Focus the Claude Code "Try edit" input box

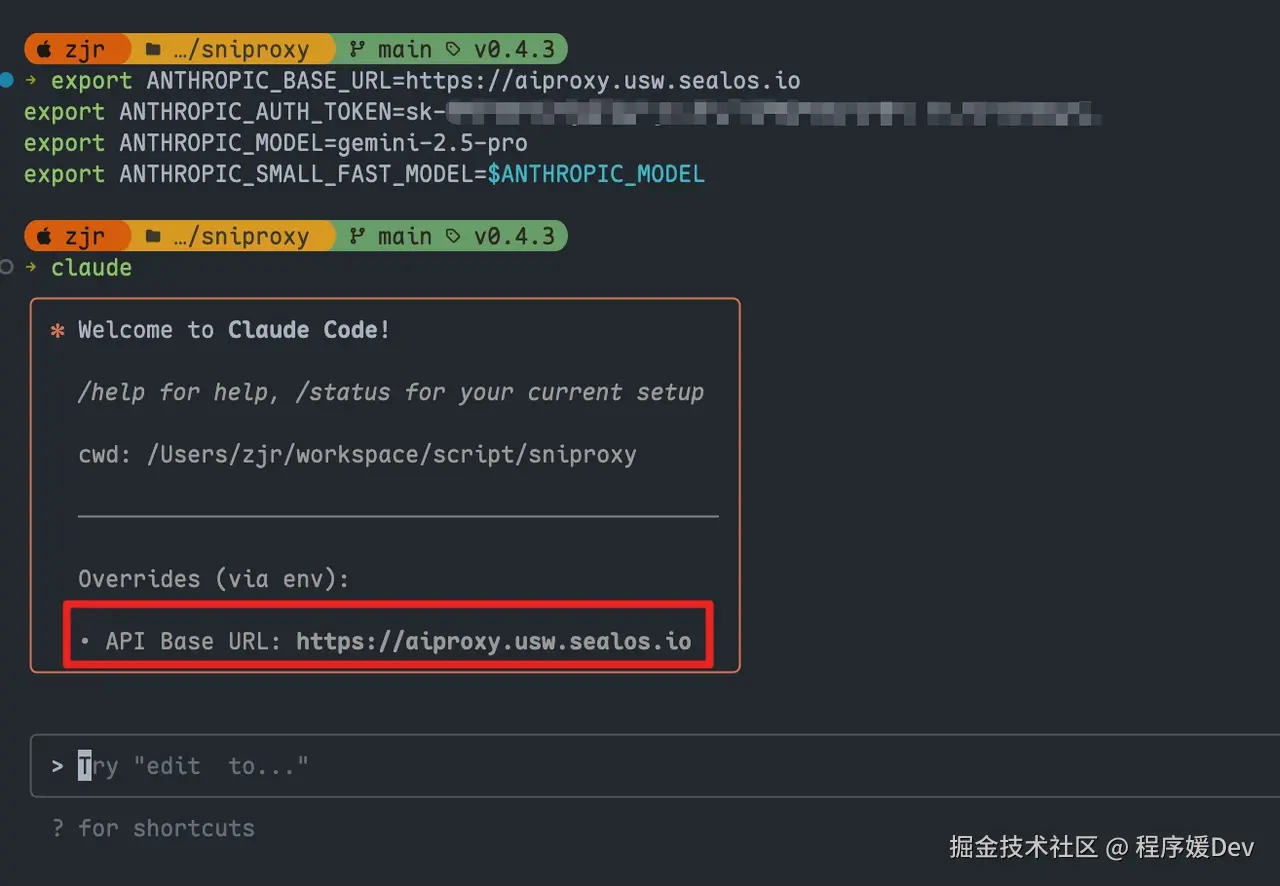tap(640, 766)
